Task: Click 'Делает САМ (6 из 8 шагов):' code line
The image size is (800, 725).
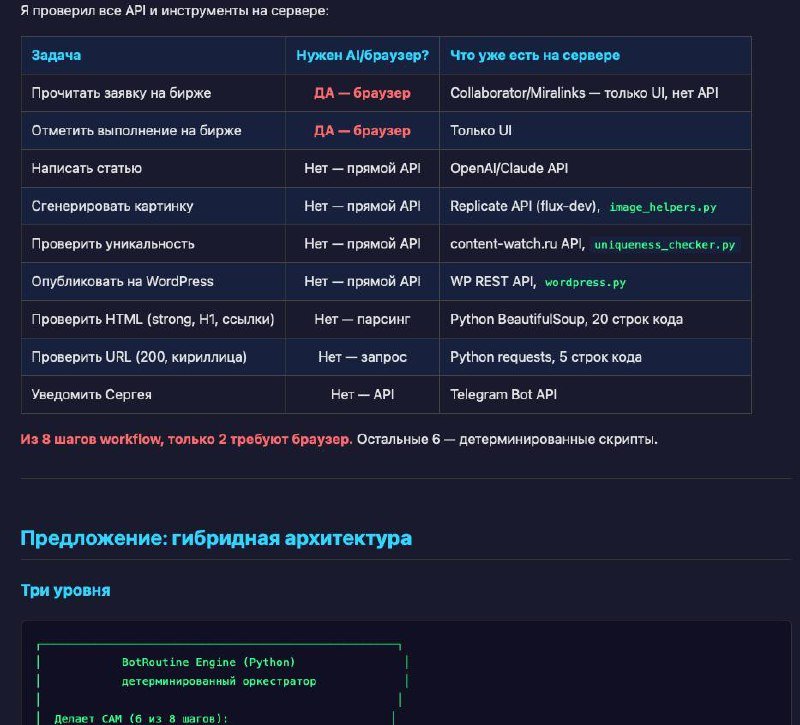Action: (141, 719)
